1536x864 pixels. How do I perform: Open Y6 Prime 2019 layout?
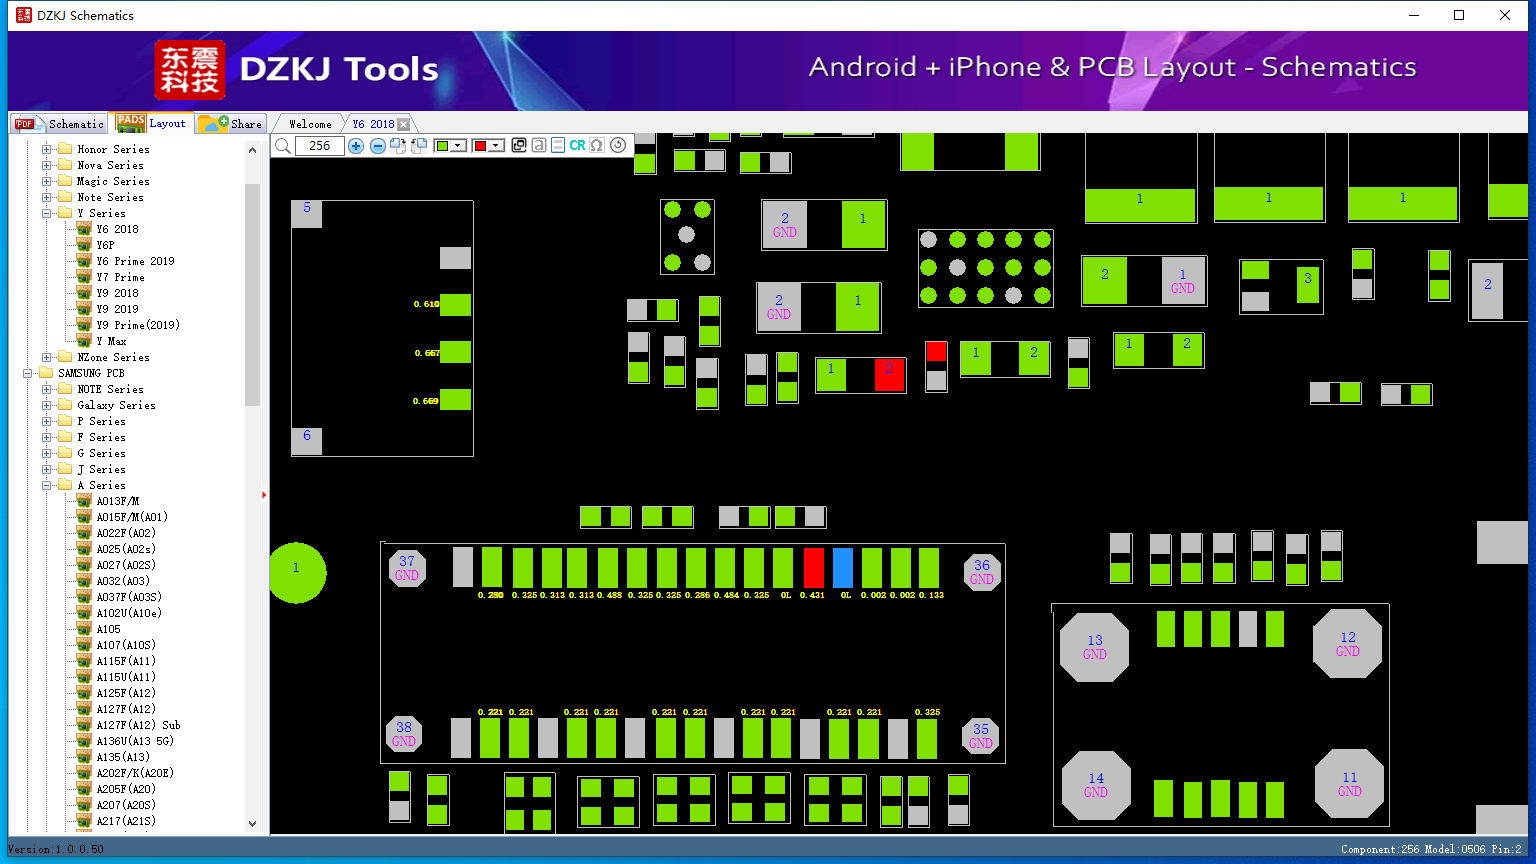(135, 261)
